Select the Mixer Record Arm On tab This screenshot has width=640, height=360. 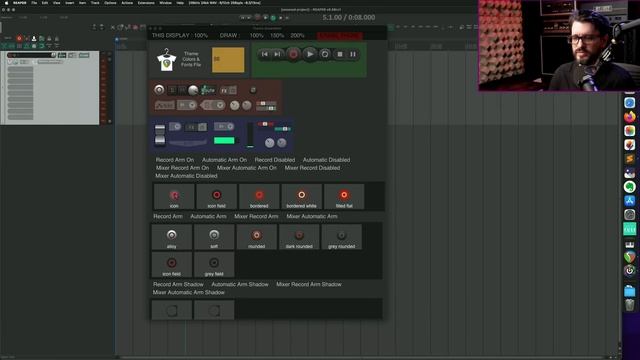click(182, 168)
